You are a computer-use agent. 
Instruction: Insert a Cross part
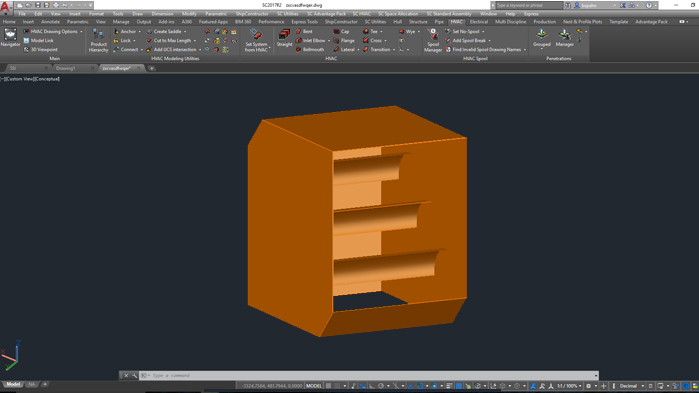coord(372,41)
